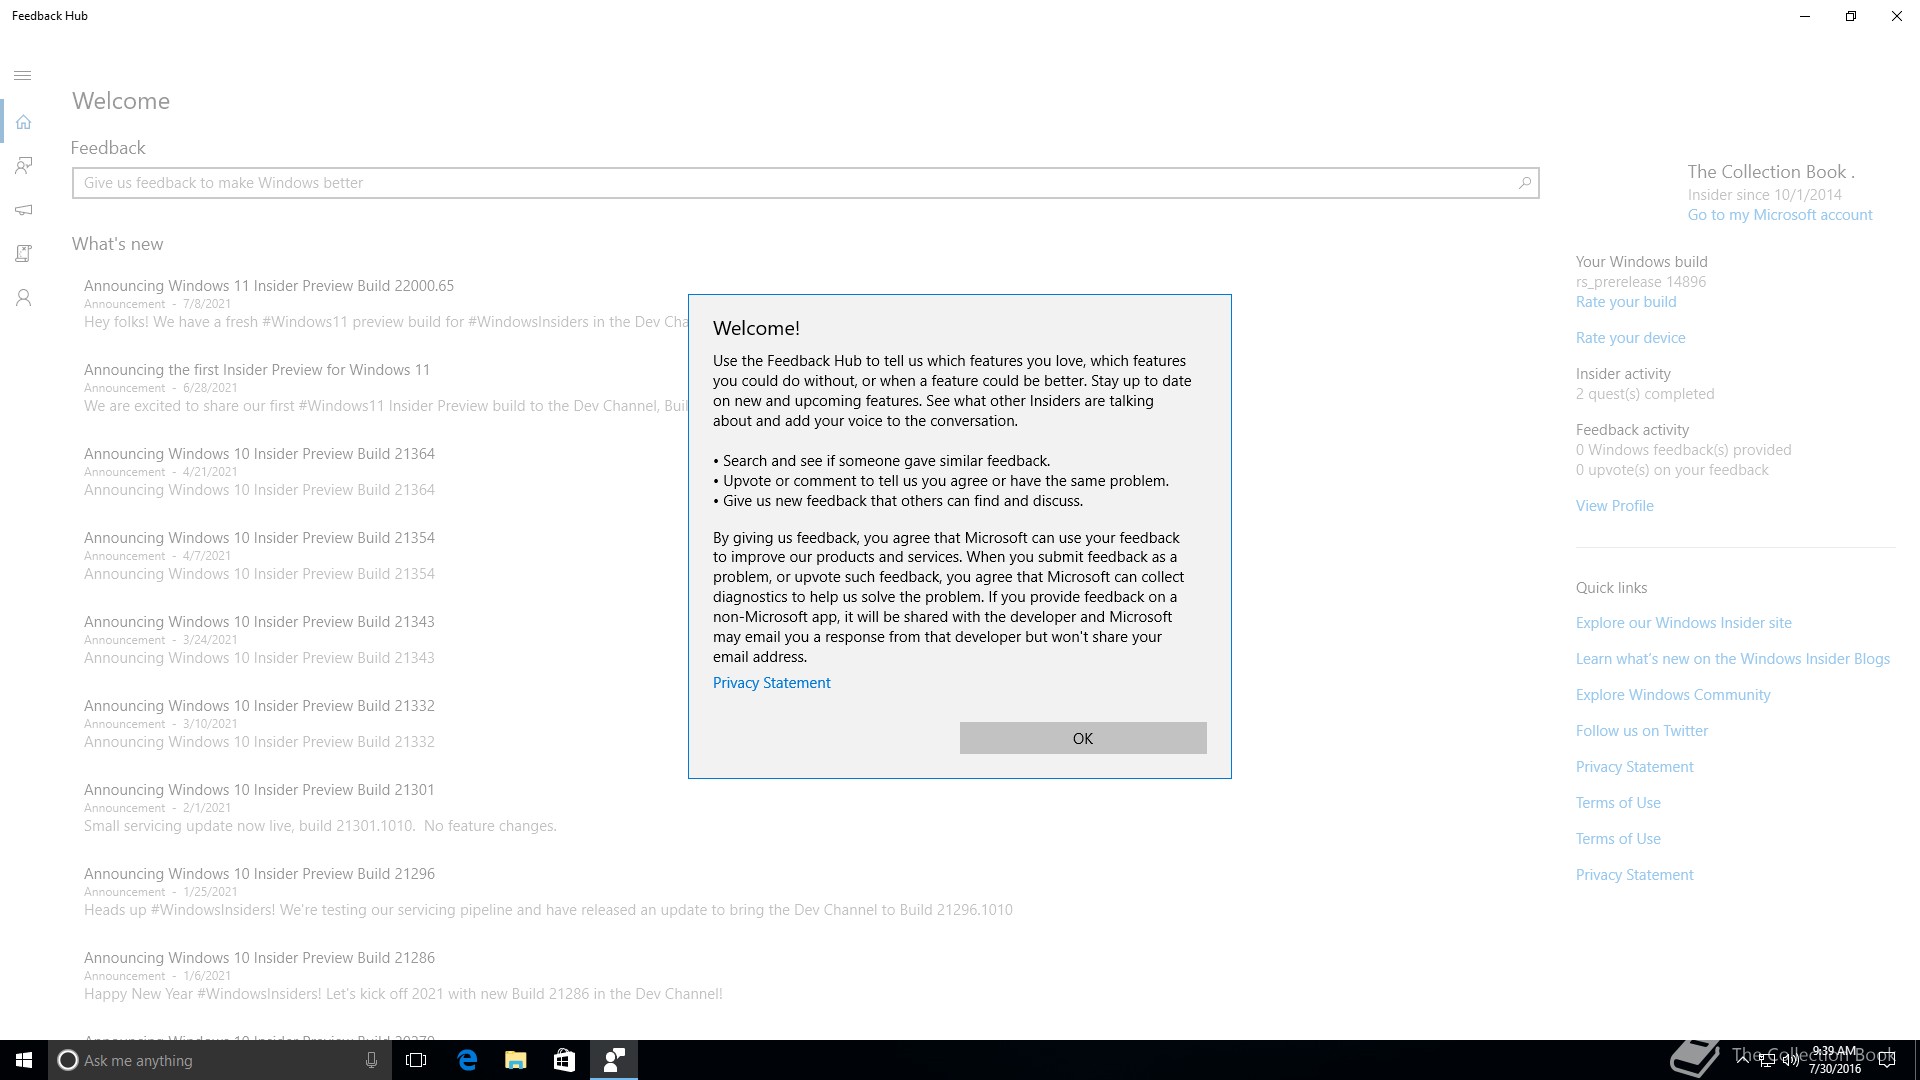Click the Cortana microphone icon

(371, 1060)
